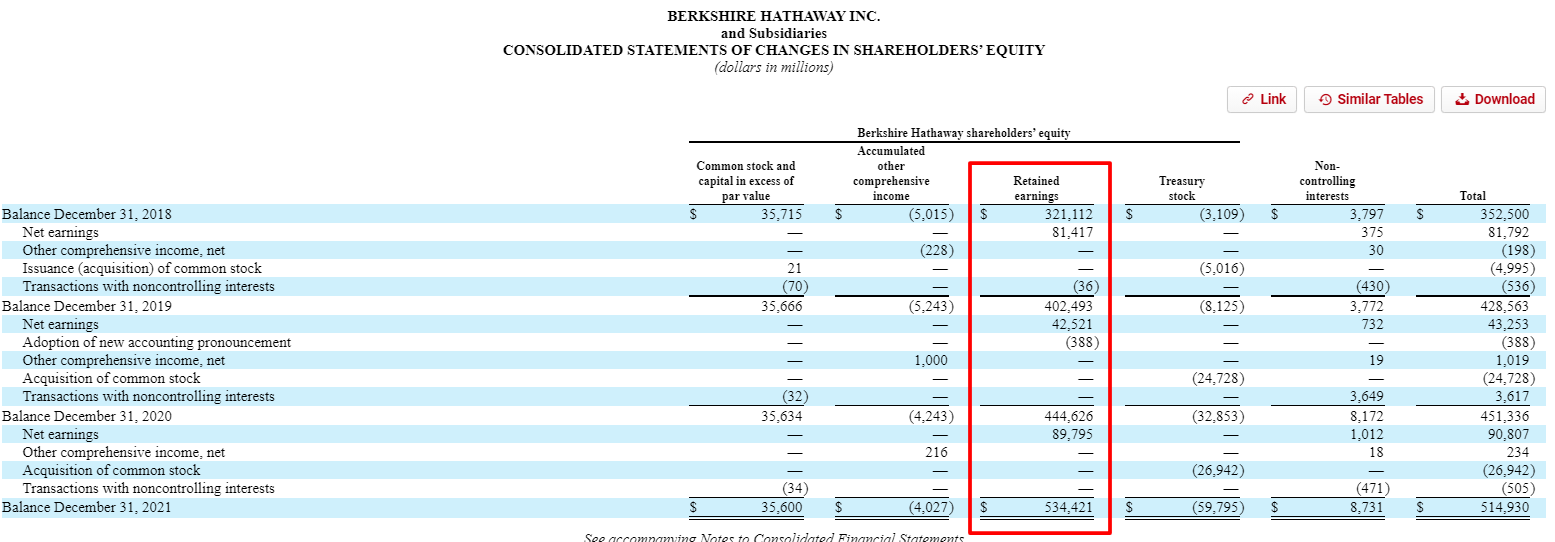Select the Retained earnings column header

pos(1036,189)
